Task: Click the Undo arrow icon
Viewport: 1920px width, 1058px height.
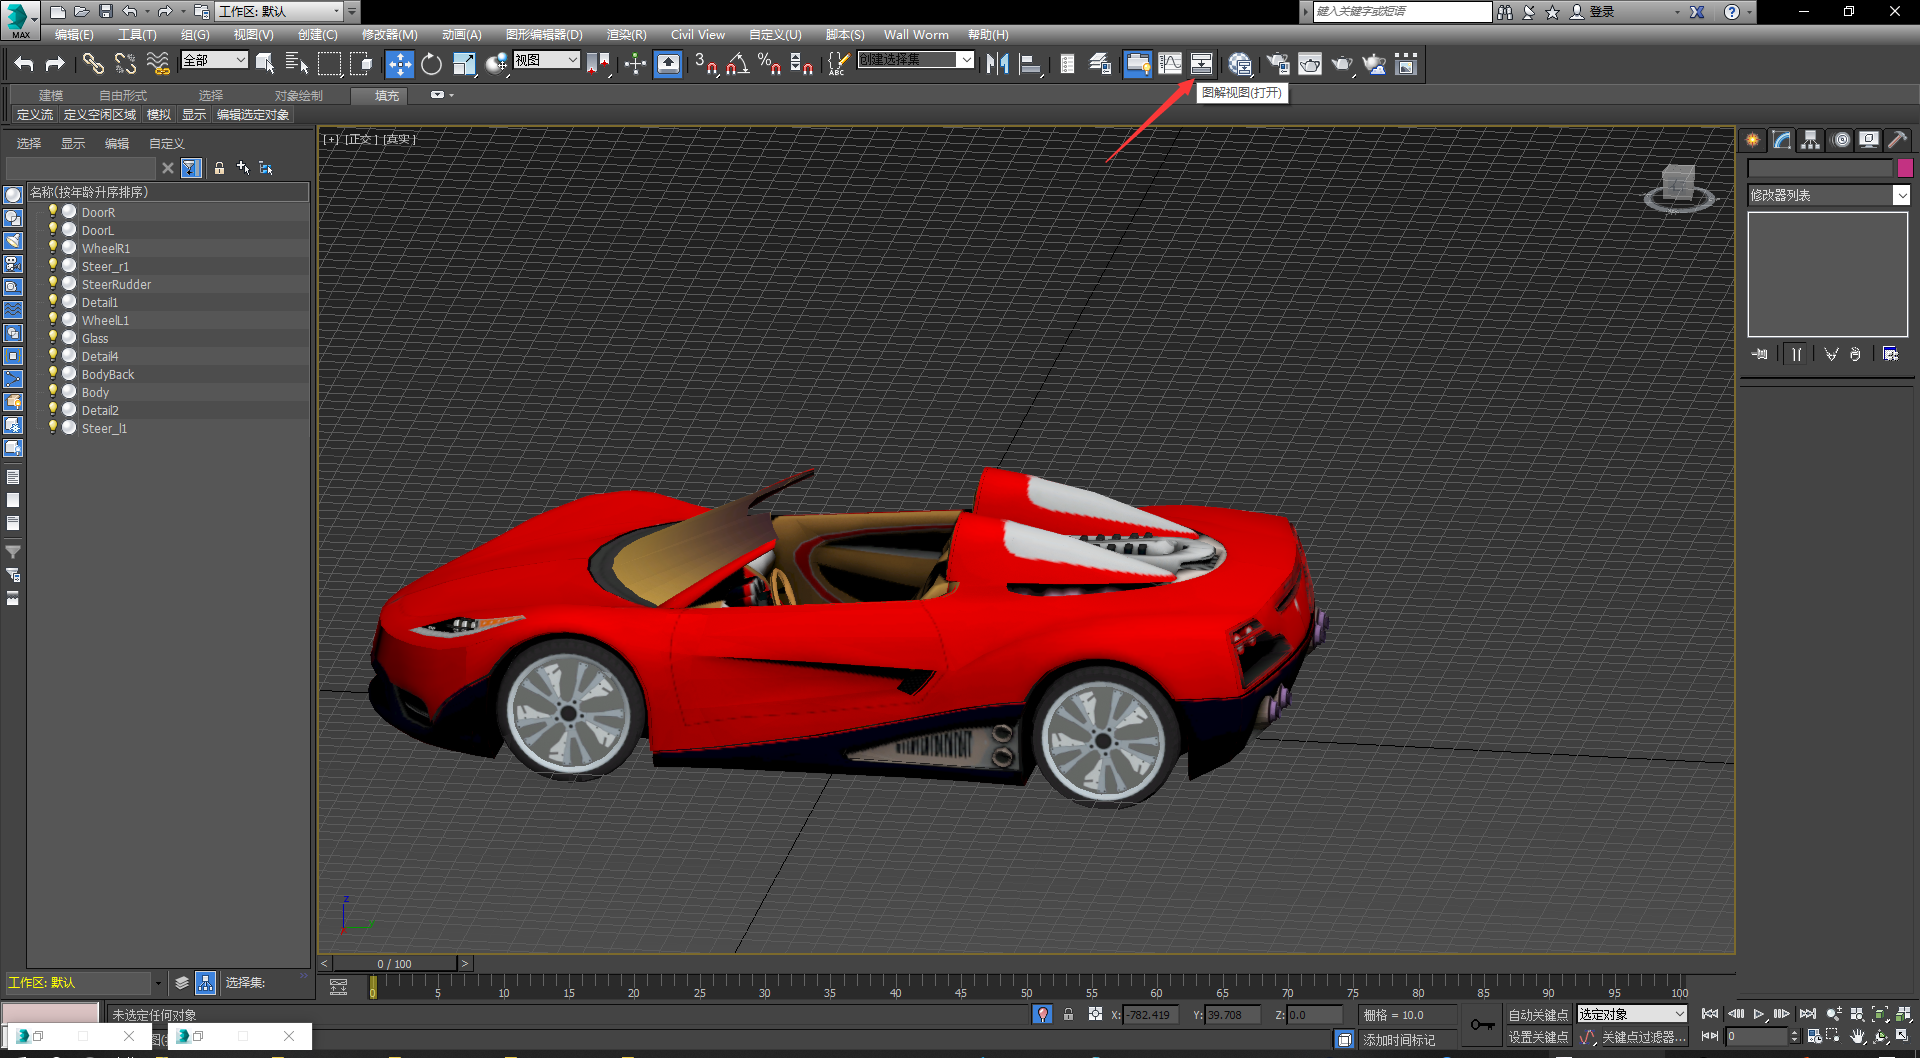Action: coord(24,64)
